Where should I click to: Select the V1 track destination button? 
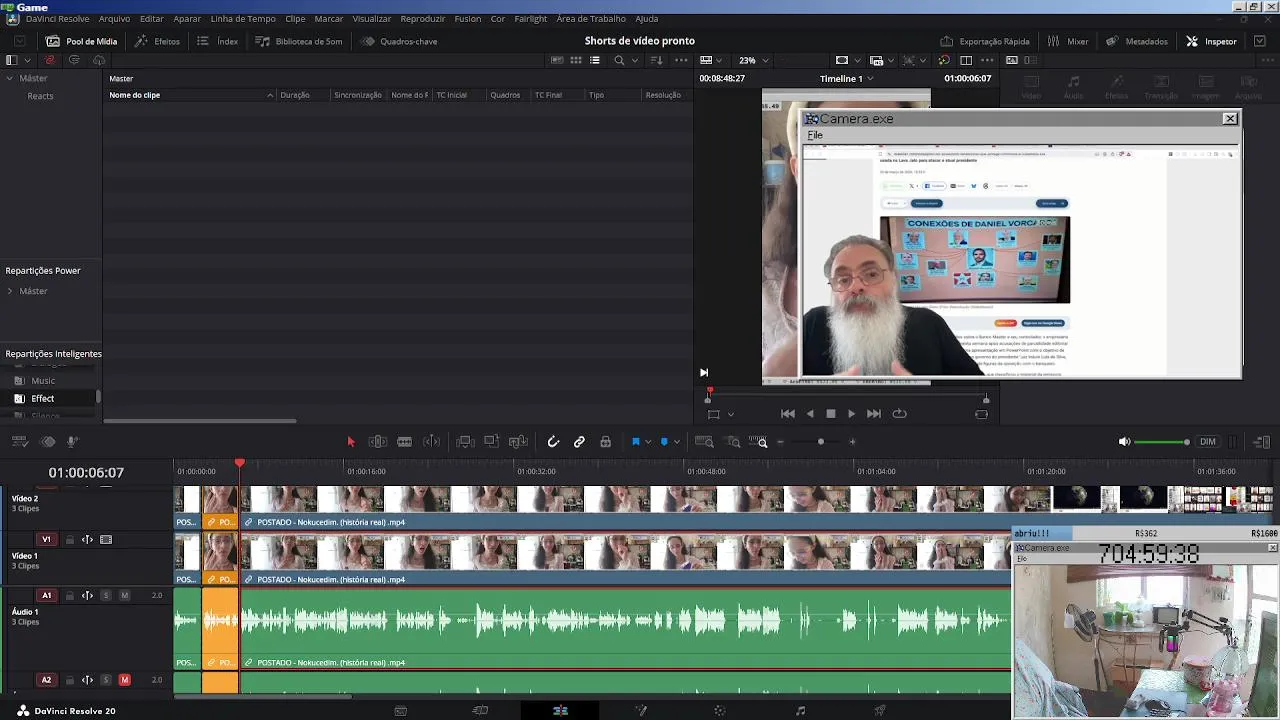click(46, 539)
